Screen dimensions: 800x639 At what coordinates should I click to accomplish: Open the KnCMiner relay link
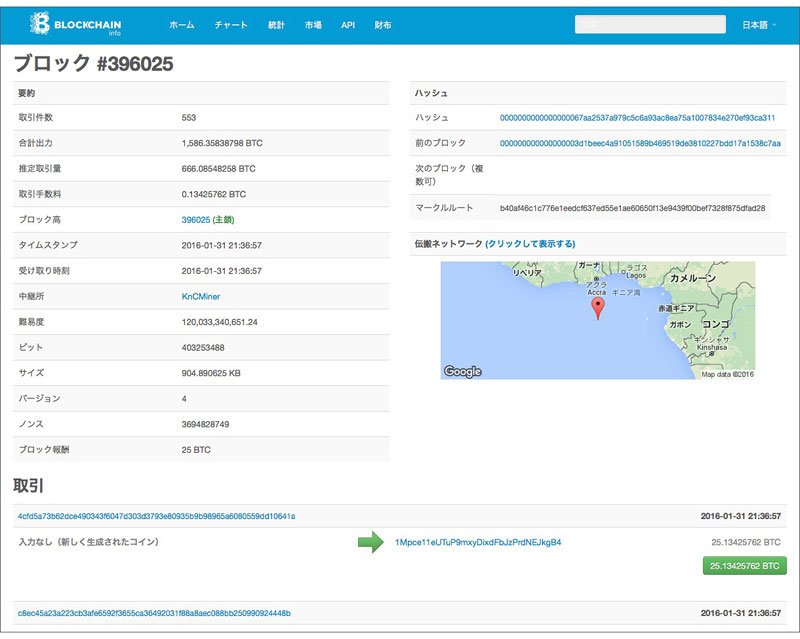201,296
